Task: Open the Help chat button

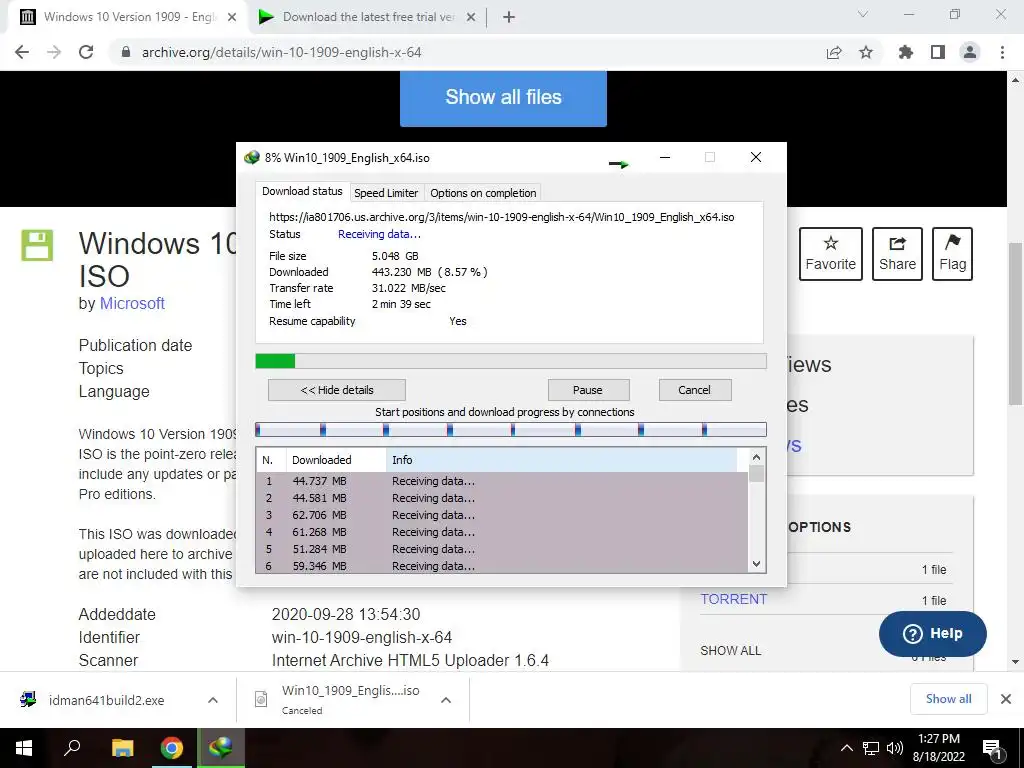Action: coord(933,633)
